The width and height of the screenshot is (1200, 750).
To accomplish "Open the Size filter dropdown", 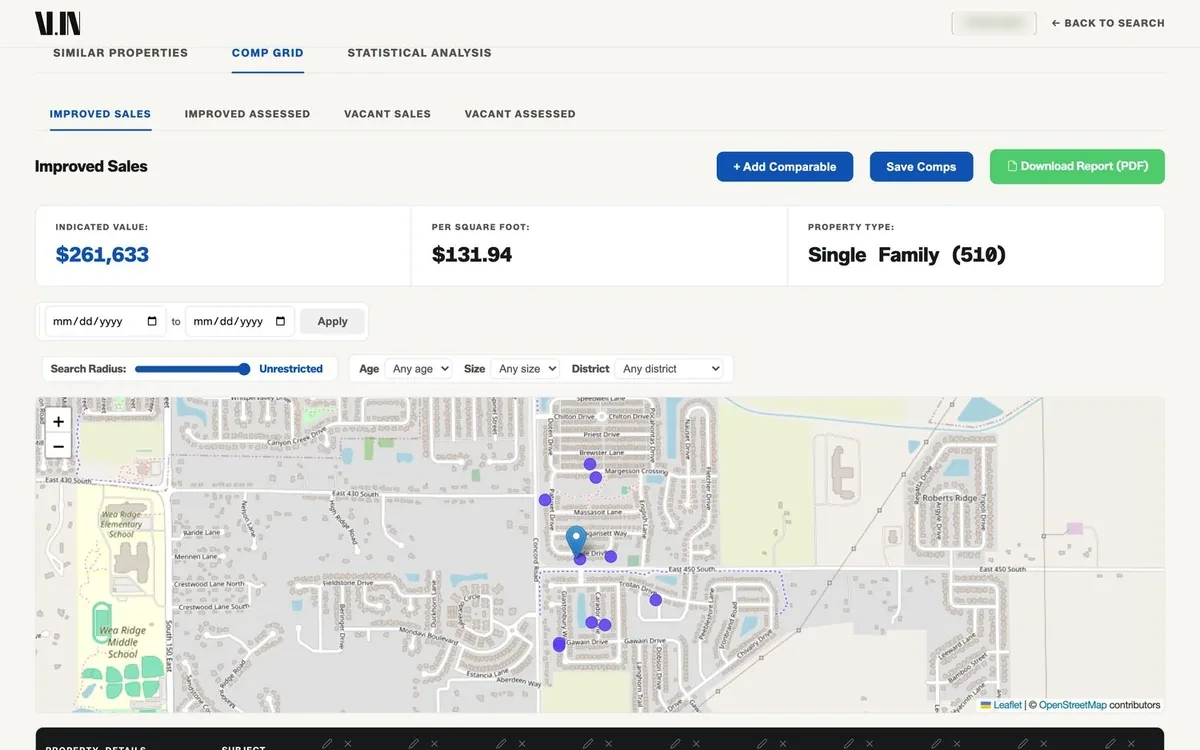I will [524, 369].
